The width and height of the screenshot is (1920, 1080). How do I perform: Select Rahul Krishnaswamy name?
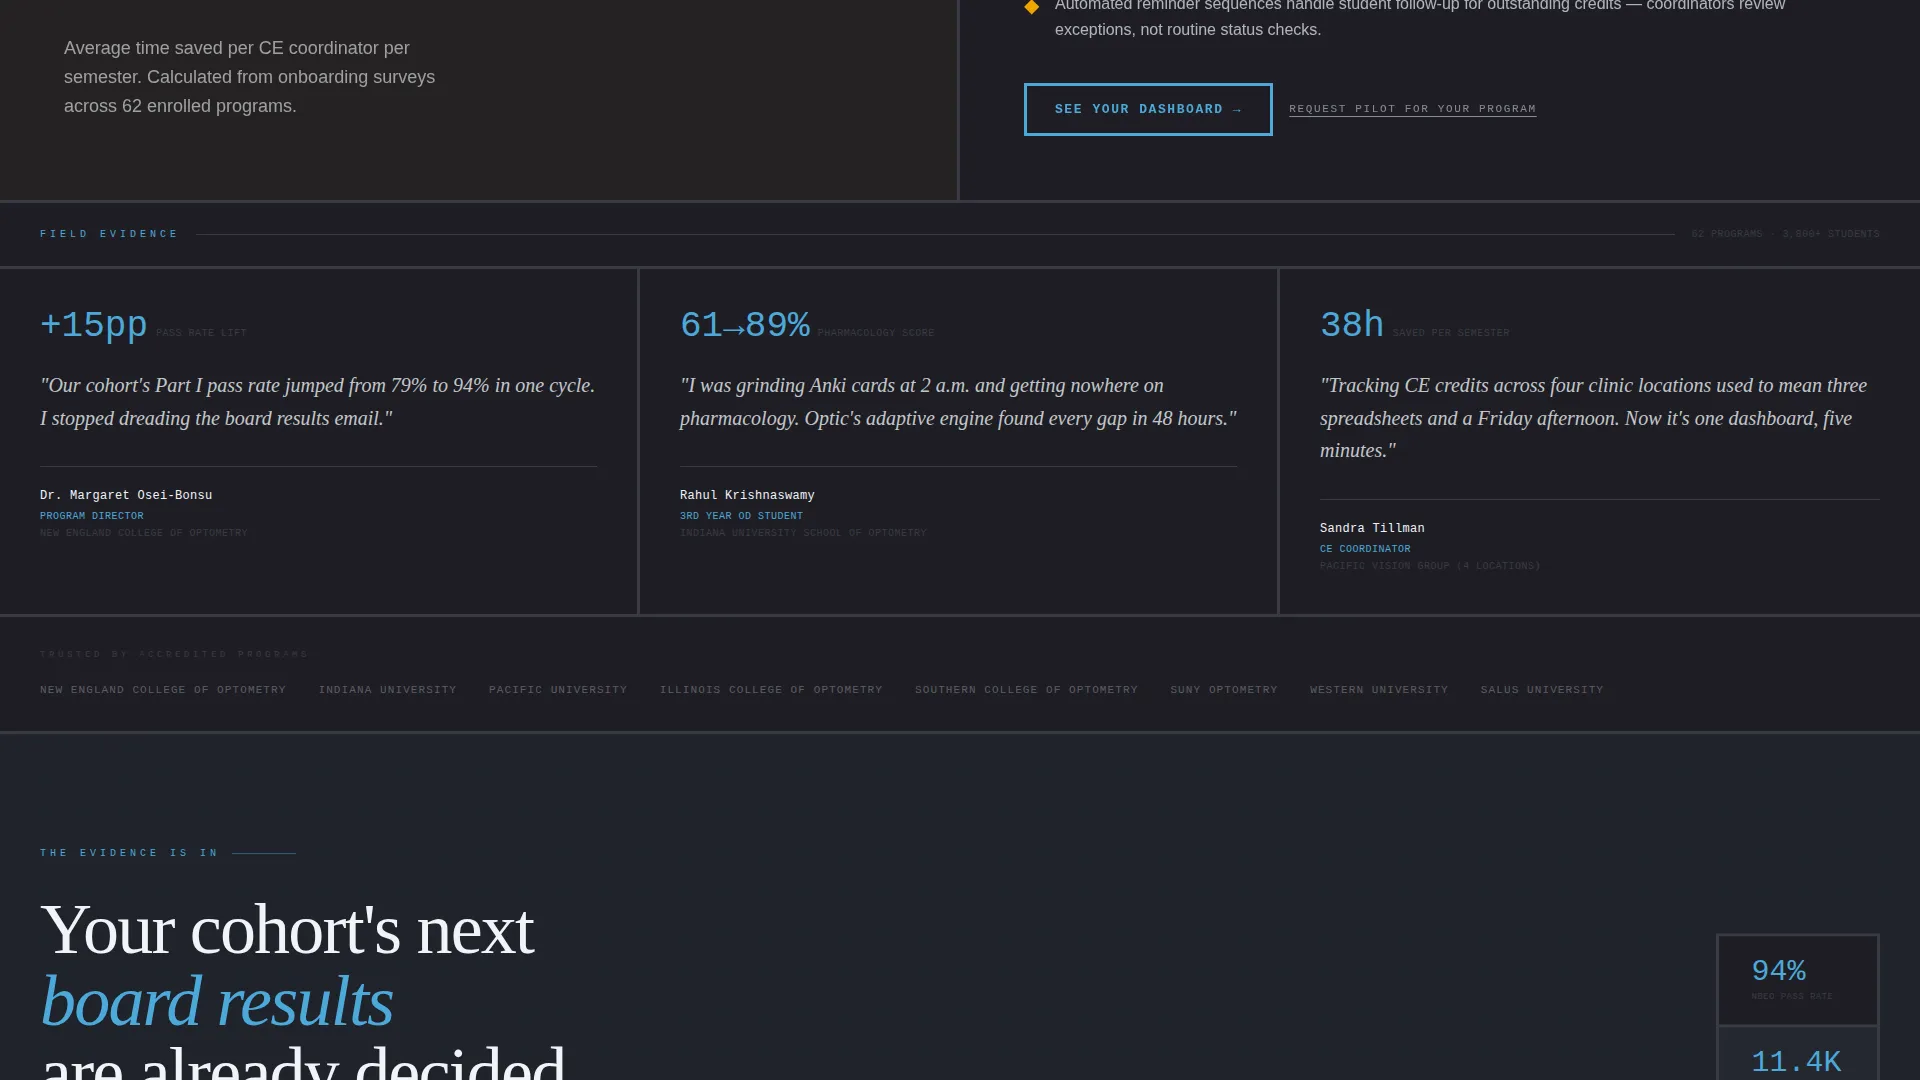[747, 495]
